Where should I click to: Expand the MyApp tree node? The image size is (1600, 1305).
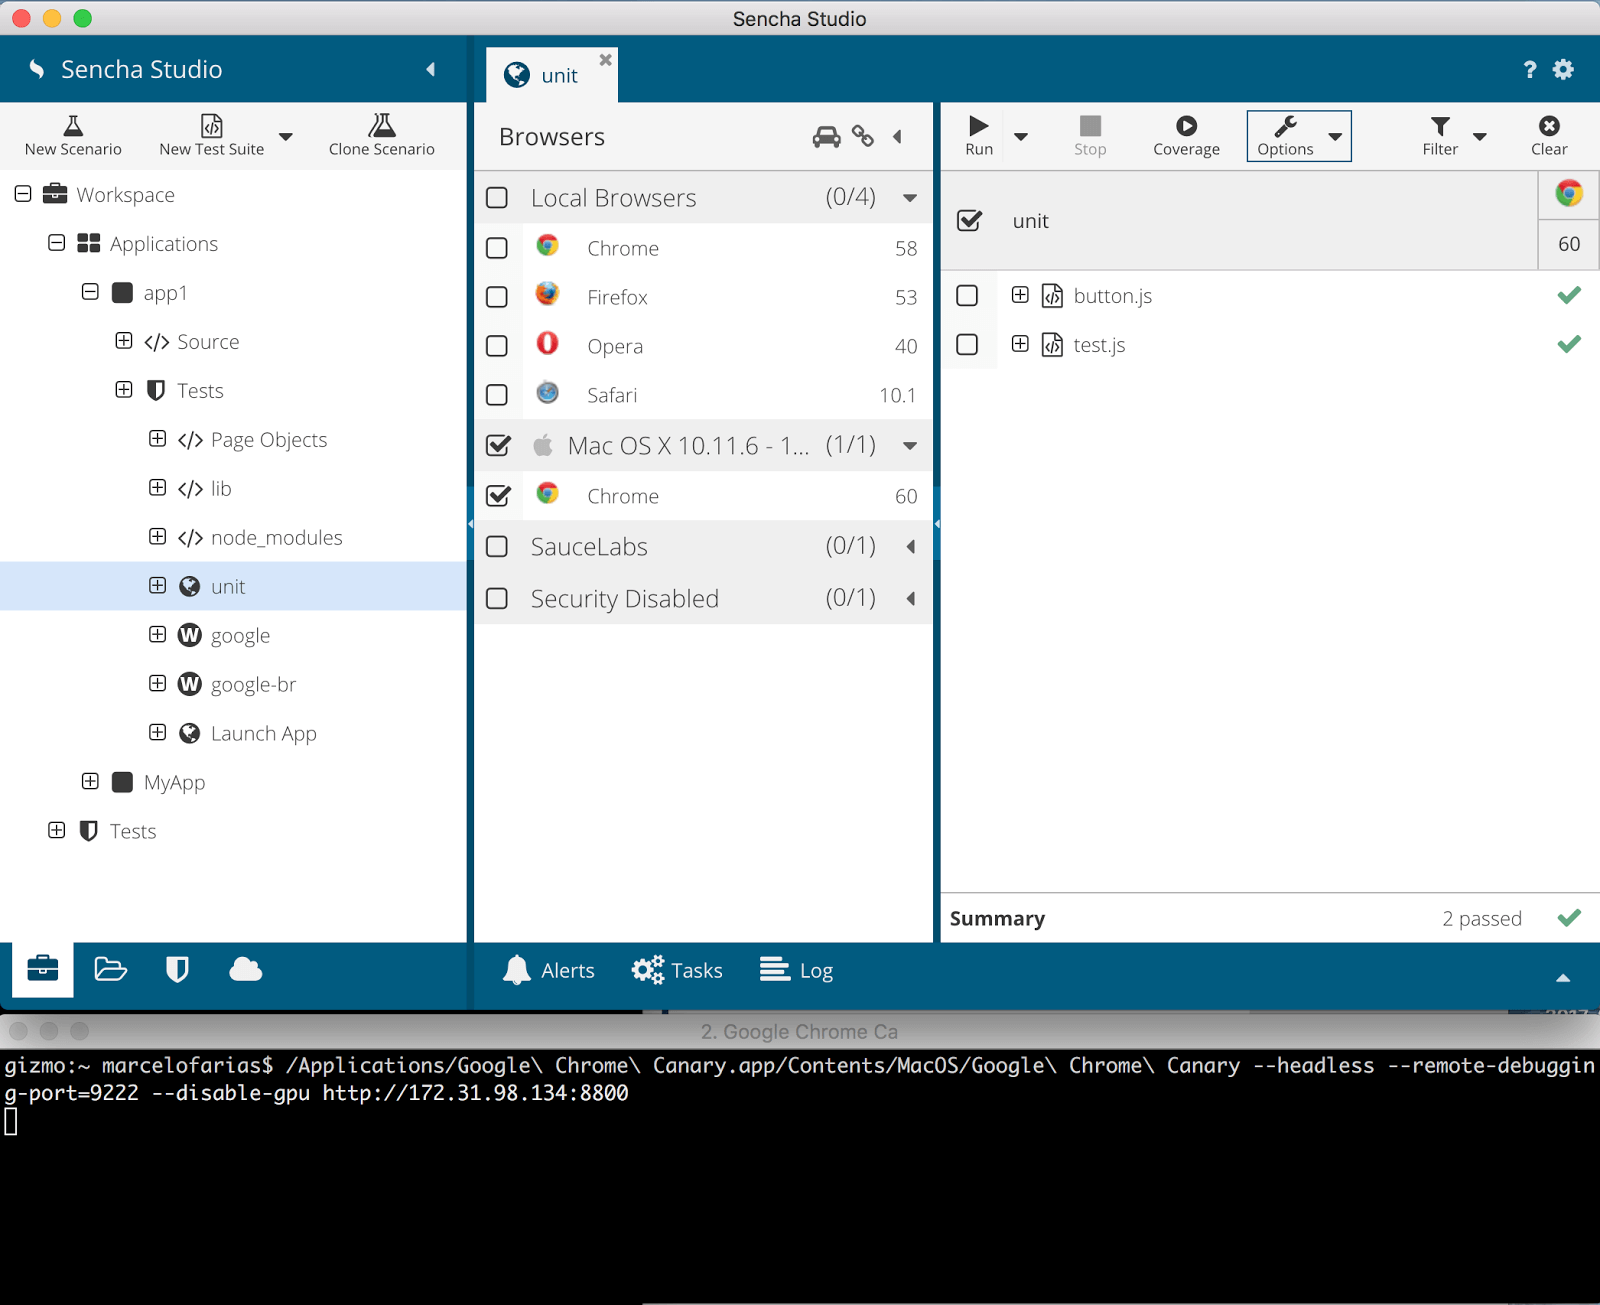[90, 781]
